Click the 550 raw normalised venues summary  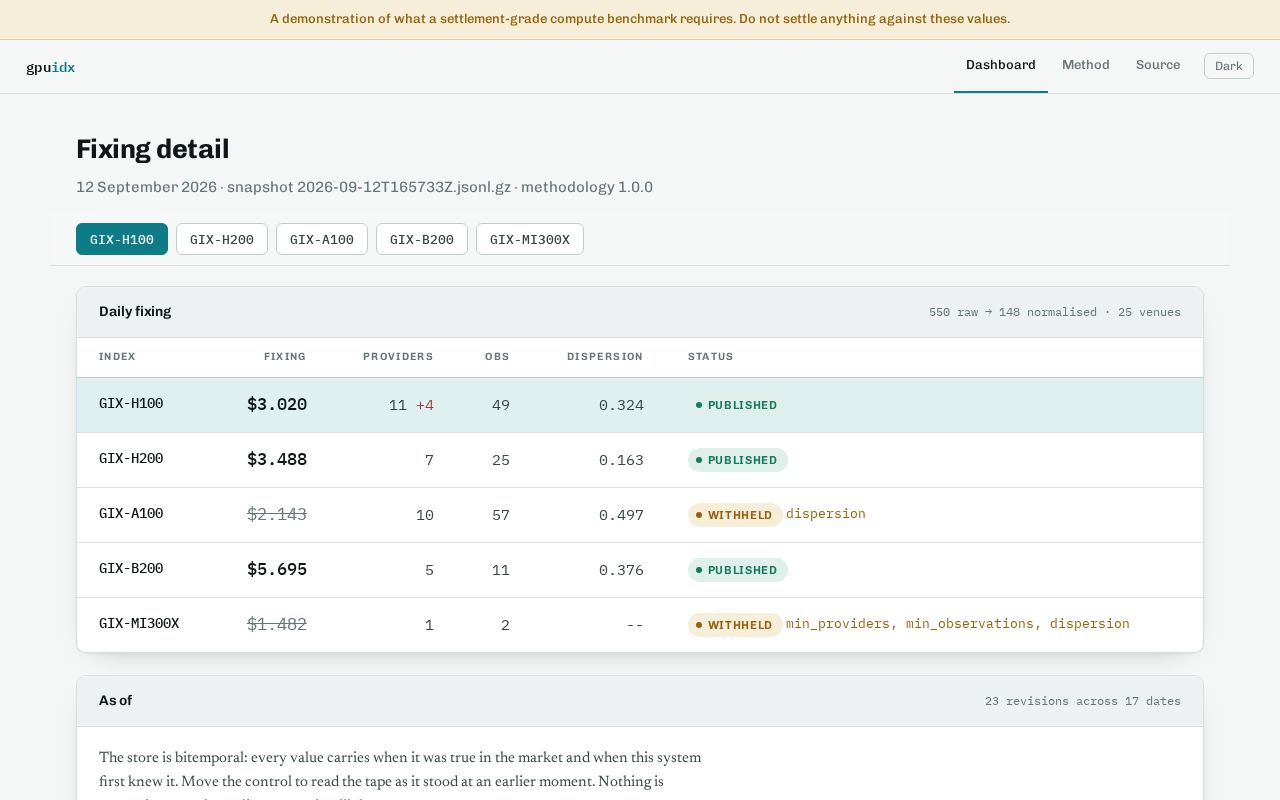(x=1055, y=312)
